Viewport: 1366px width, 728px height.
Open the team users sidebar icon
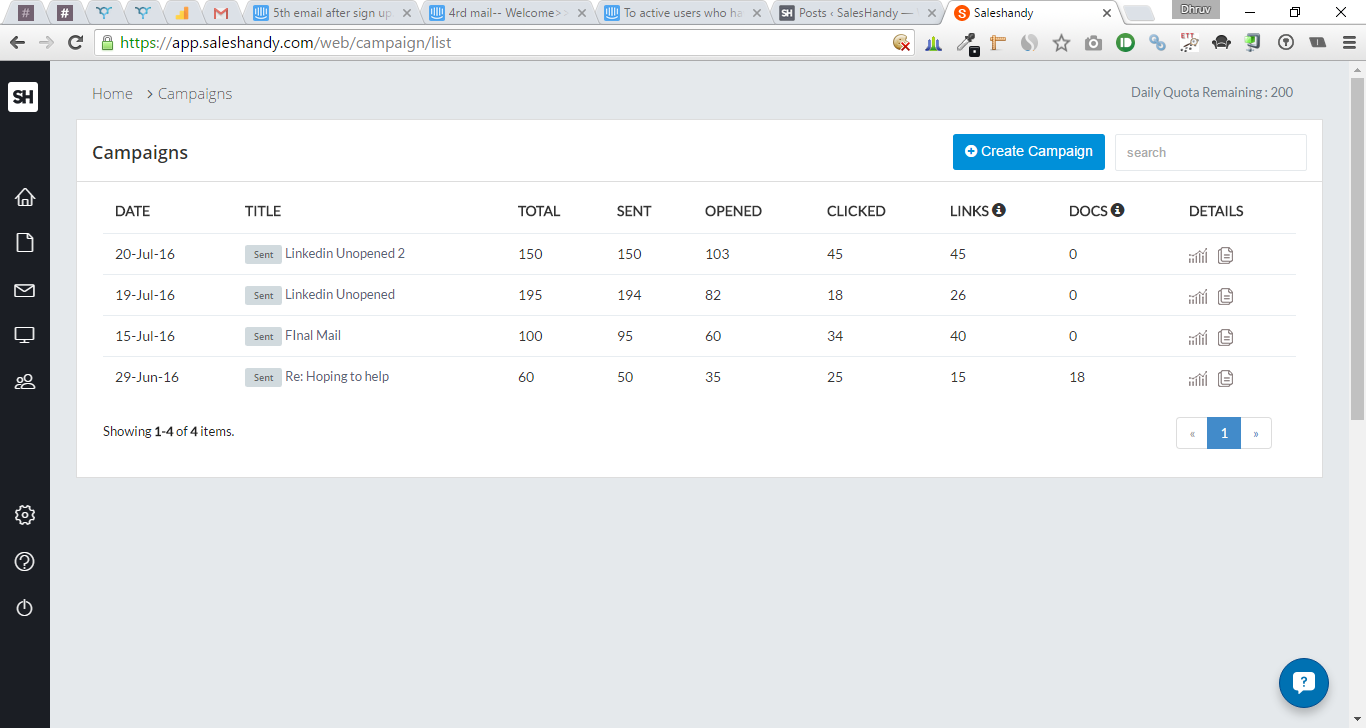25,381
